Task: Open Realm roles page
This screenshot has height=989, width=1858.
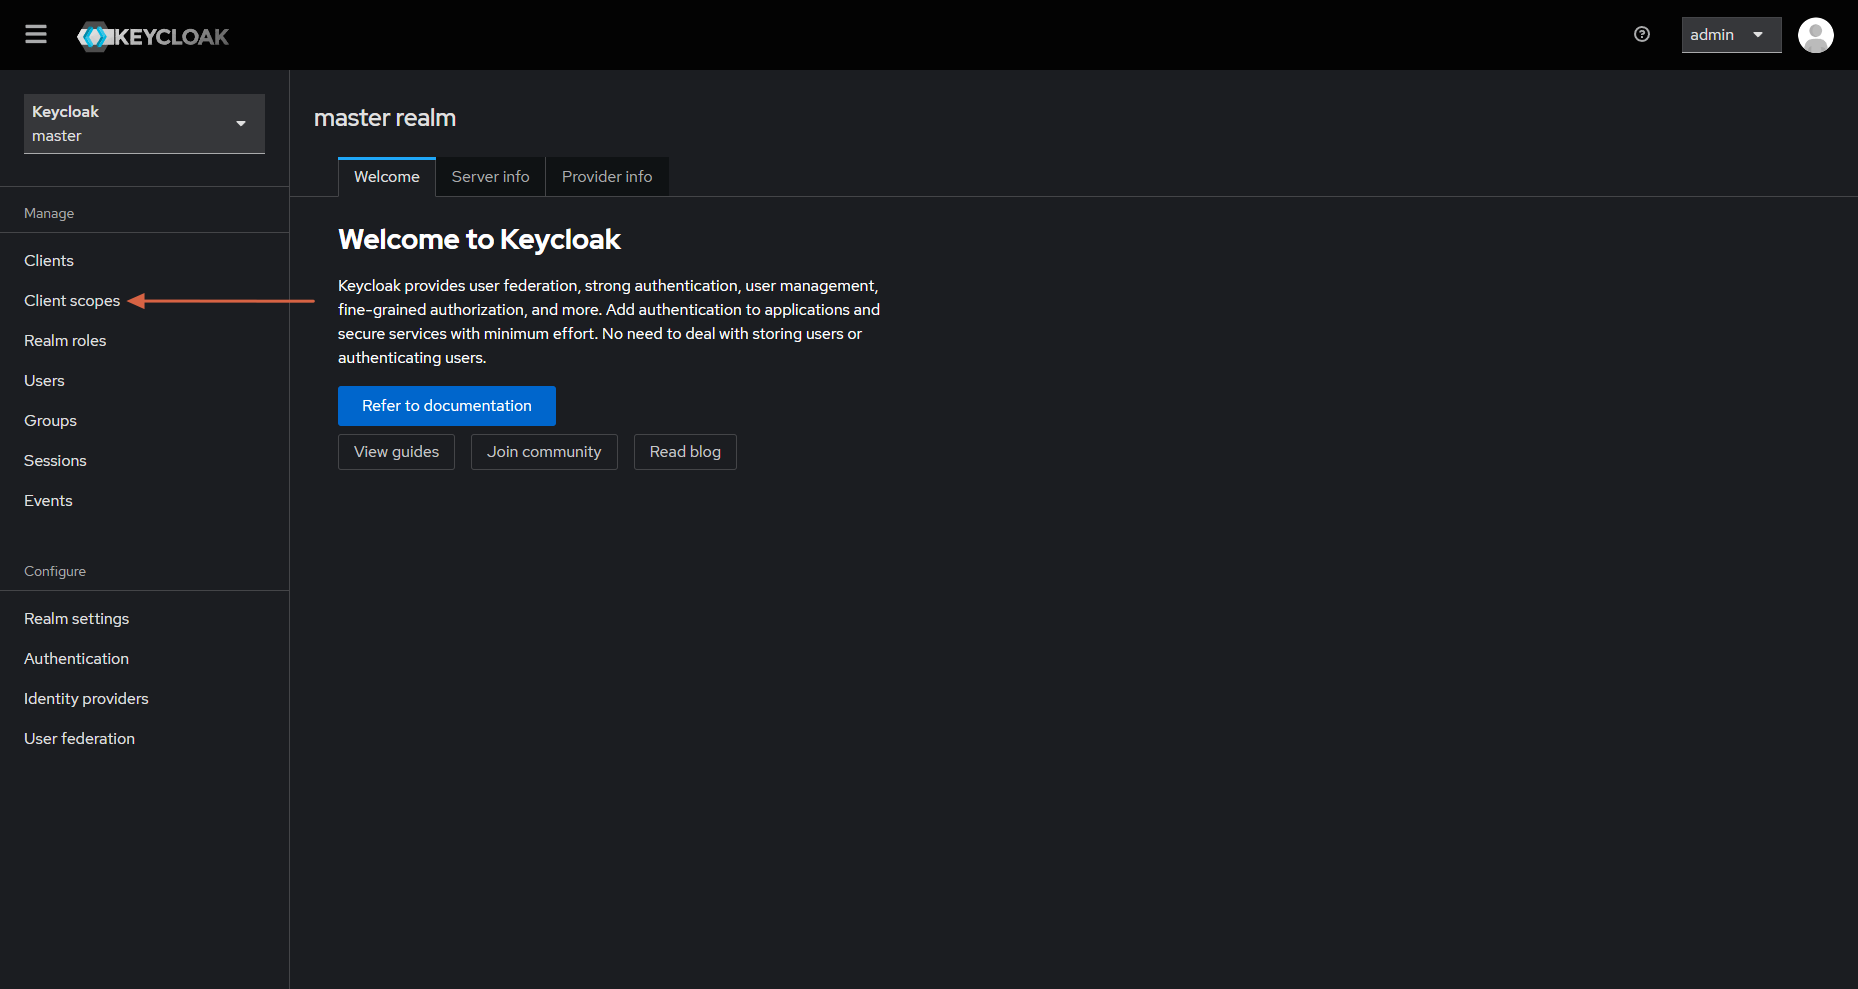Action: [65, 341]
